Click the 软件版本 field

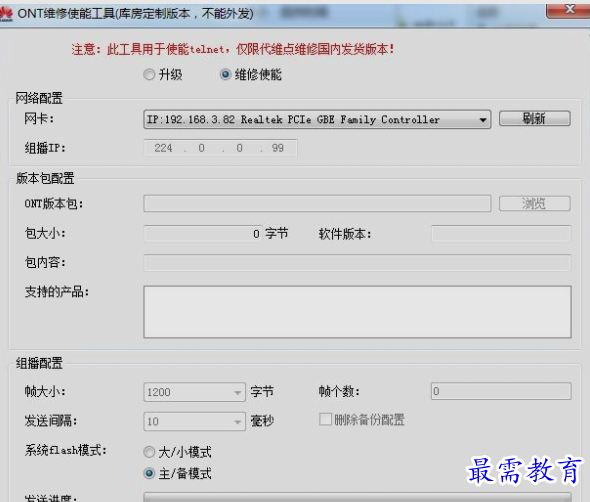pyautogui.click(x=501, y=234)
